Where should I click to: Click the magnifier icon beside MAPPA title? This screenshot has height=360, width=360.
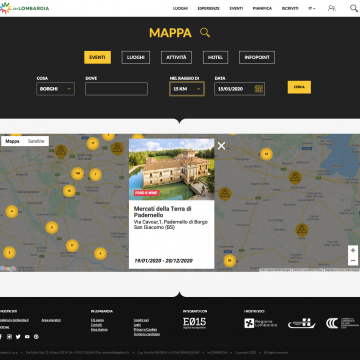(x=205, y=32)
